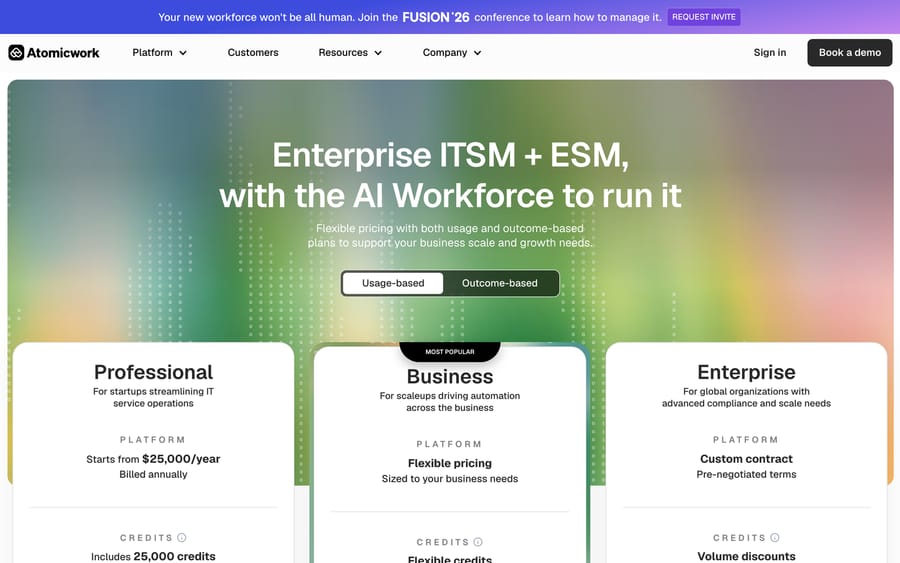This screenshot has width=900, height=563.
Task: Select the Professional plan heading
Action: (153, 372)
